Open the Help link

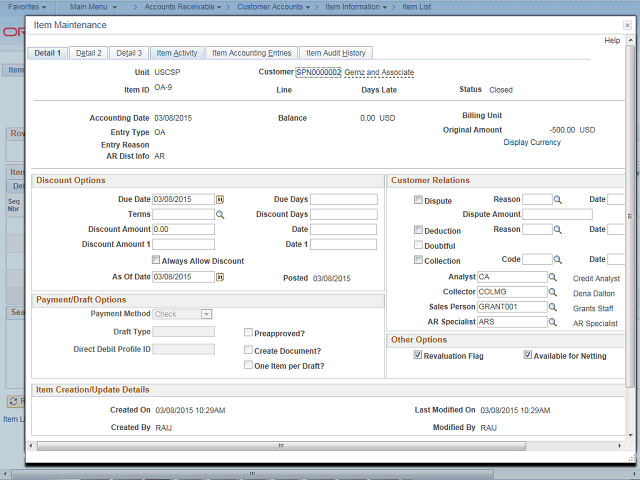point(612,40)
